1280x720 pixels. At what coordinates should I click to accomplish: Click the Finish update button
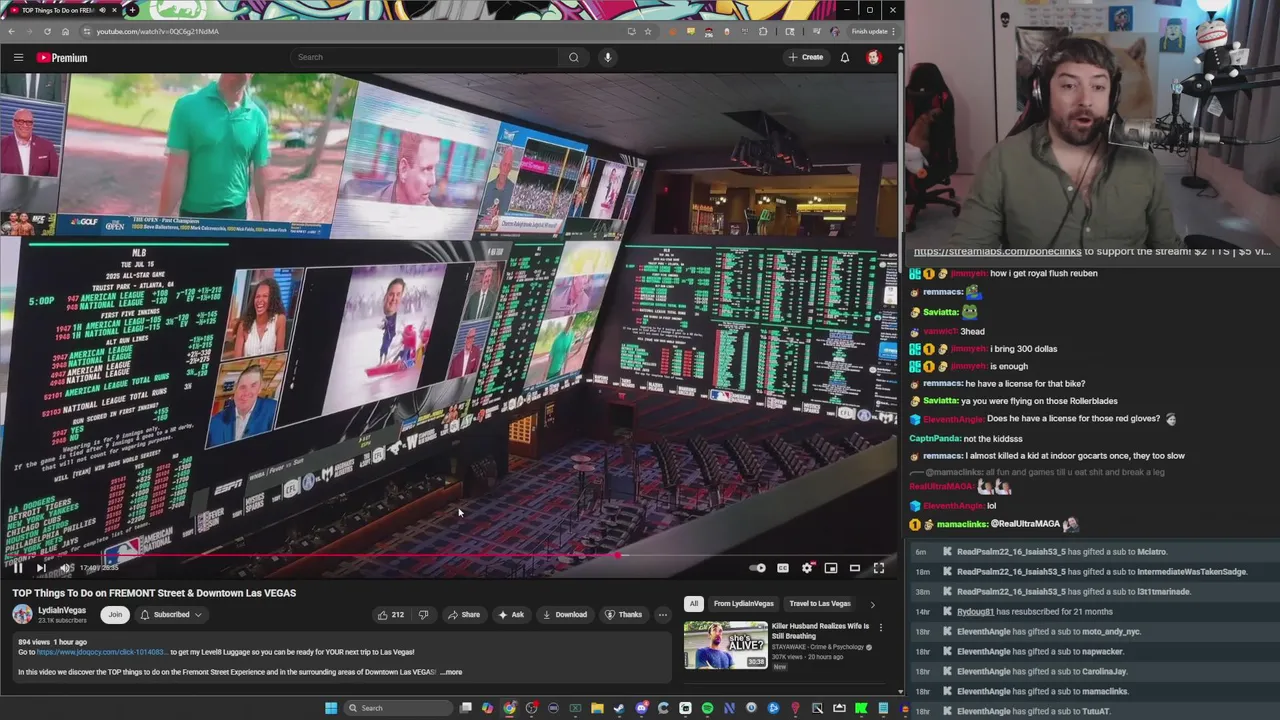click(872, 31)
